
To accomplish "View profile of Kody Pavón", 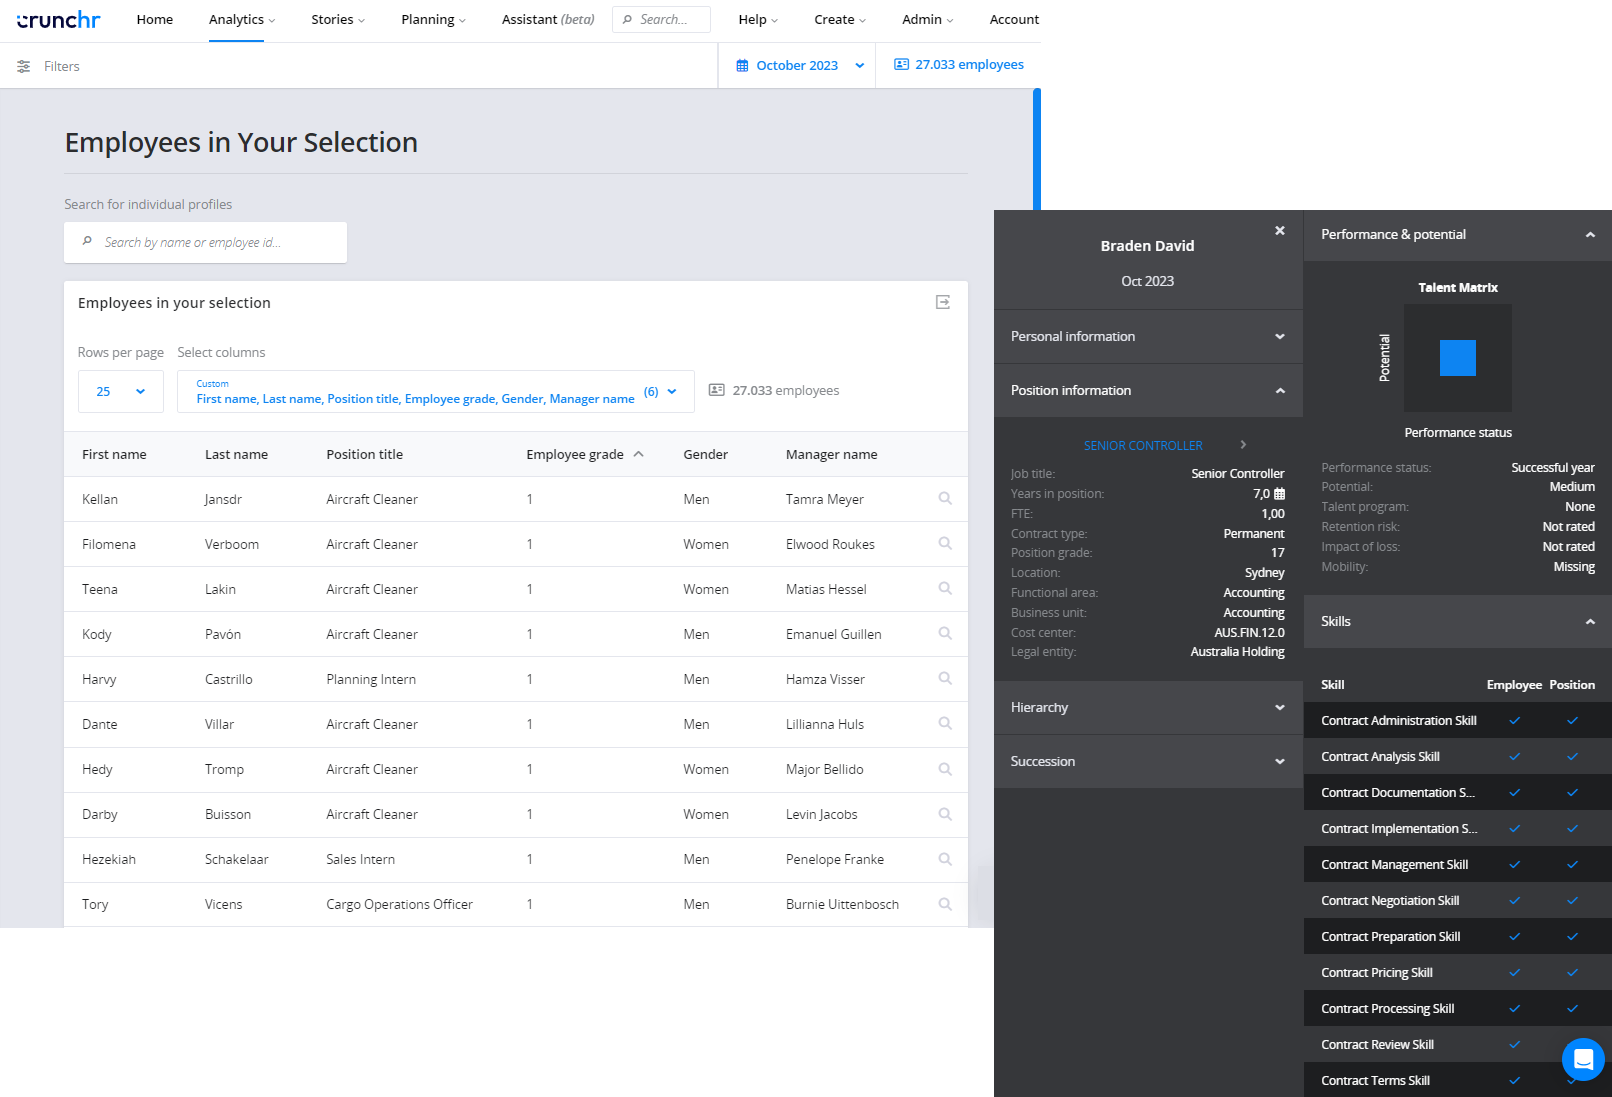I will point(945,634).
